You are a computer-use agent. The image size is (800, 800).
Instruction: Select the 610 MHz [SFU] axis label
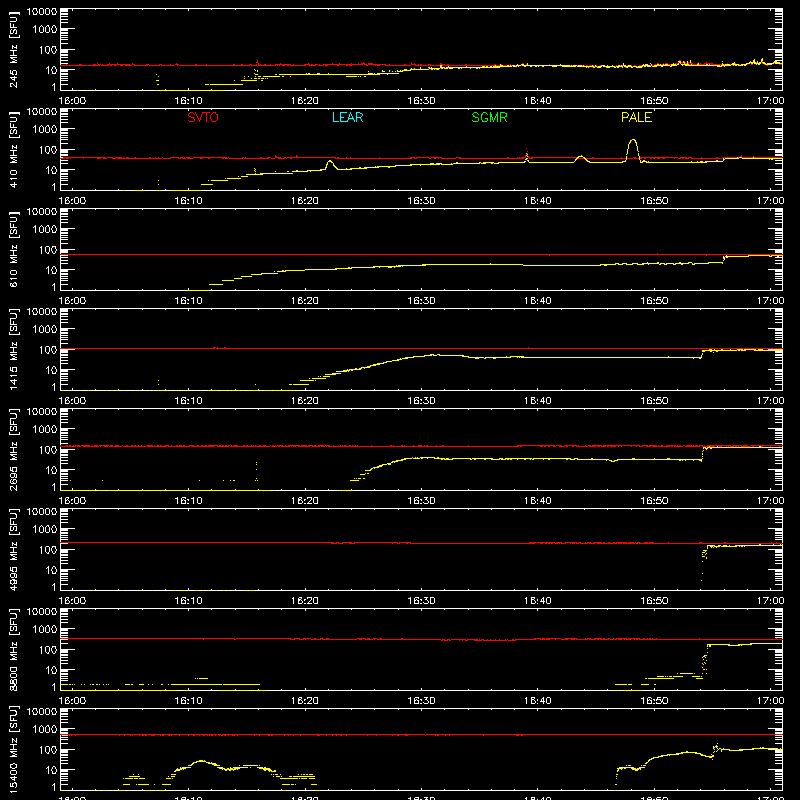[x=14, y=249]
